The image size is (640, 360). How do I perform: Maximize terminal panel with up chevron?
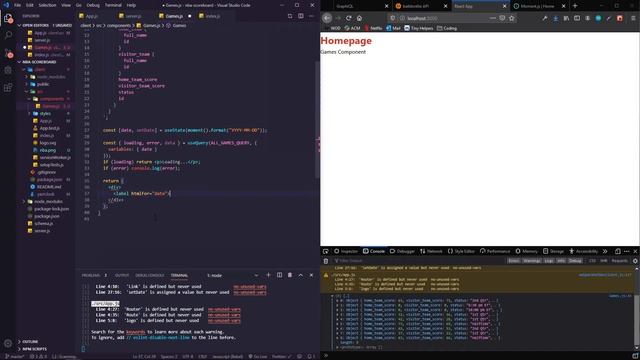(x=301, y=275)
